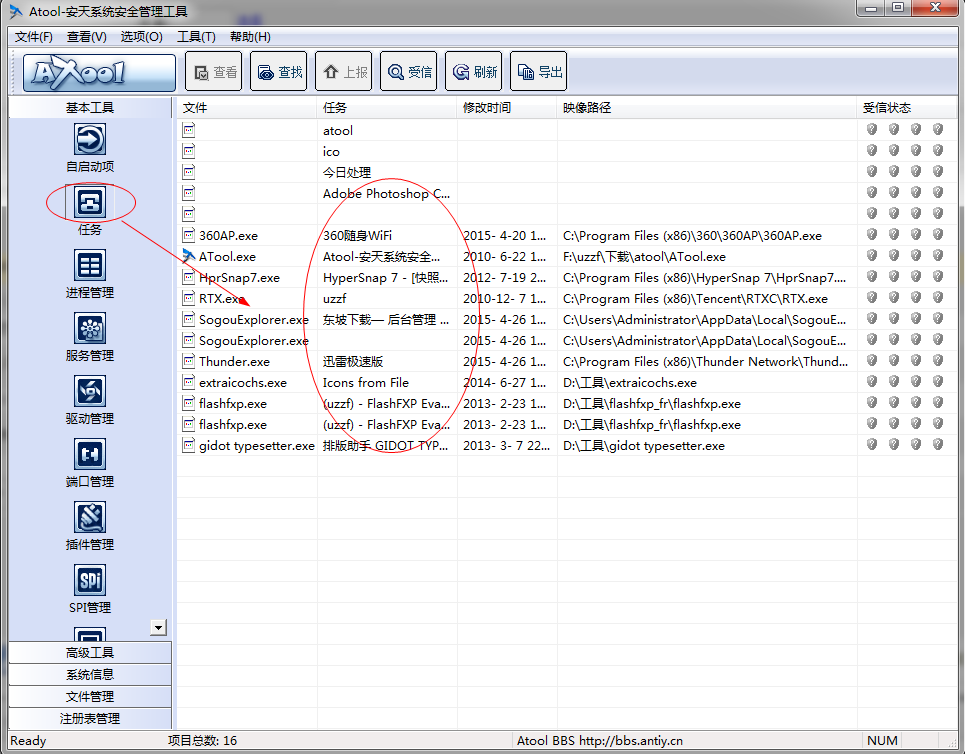Click the Ready status text
Viewport: 965px width, 754px height.
coord(28,740)
